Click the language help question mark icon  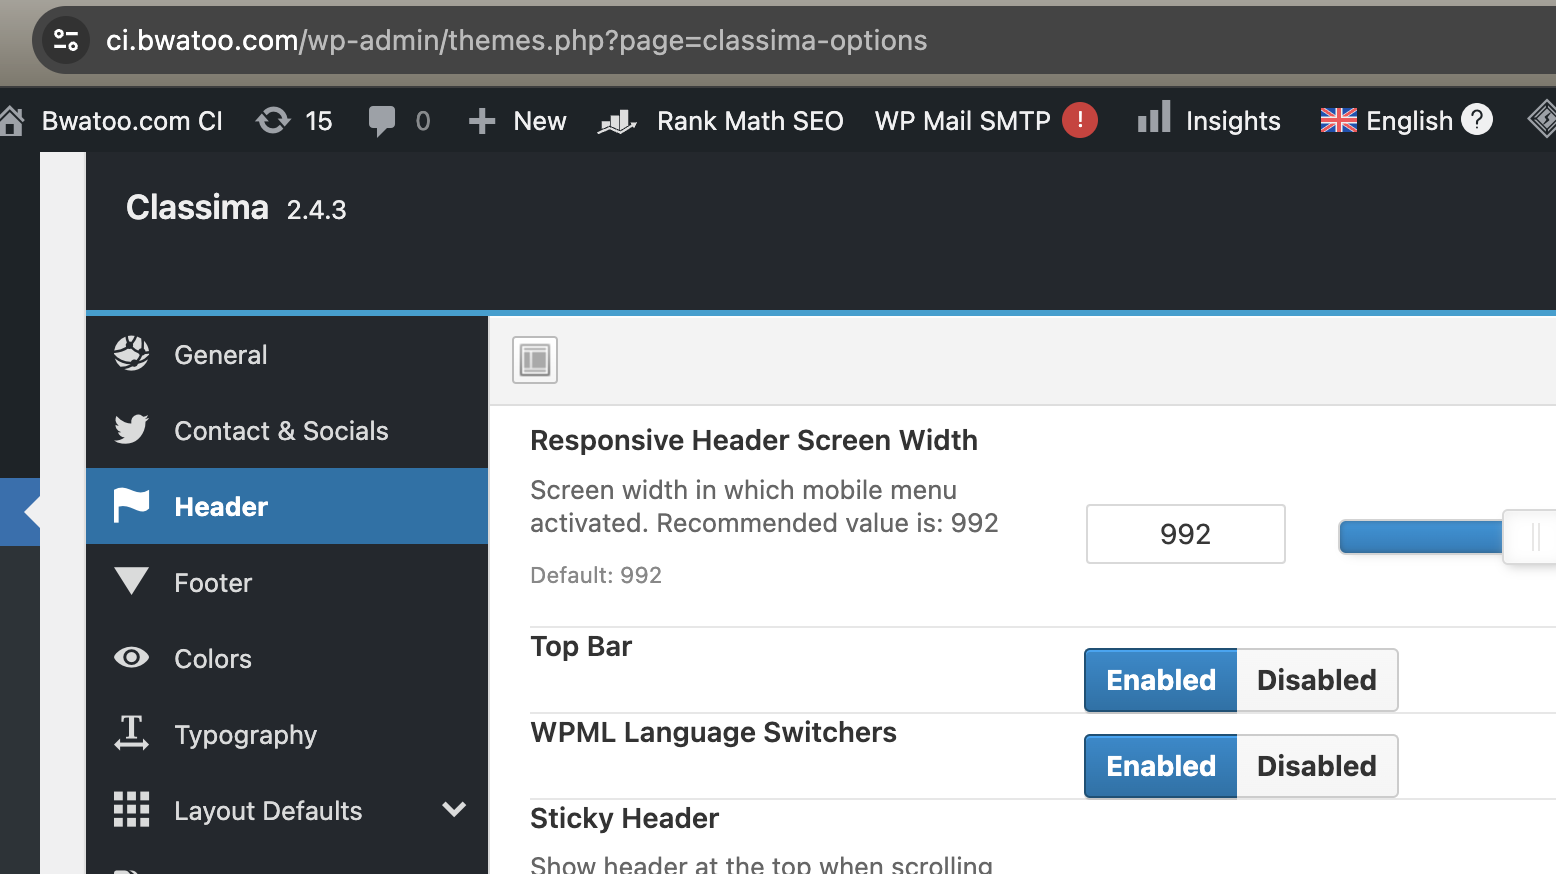[x=1477, y=120]
